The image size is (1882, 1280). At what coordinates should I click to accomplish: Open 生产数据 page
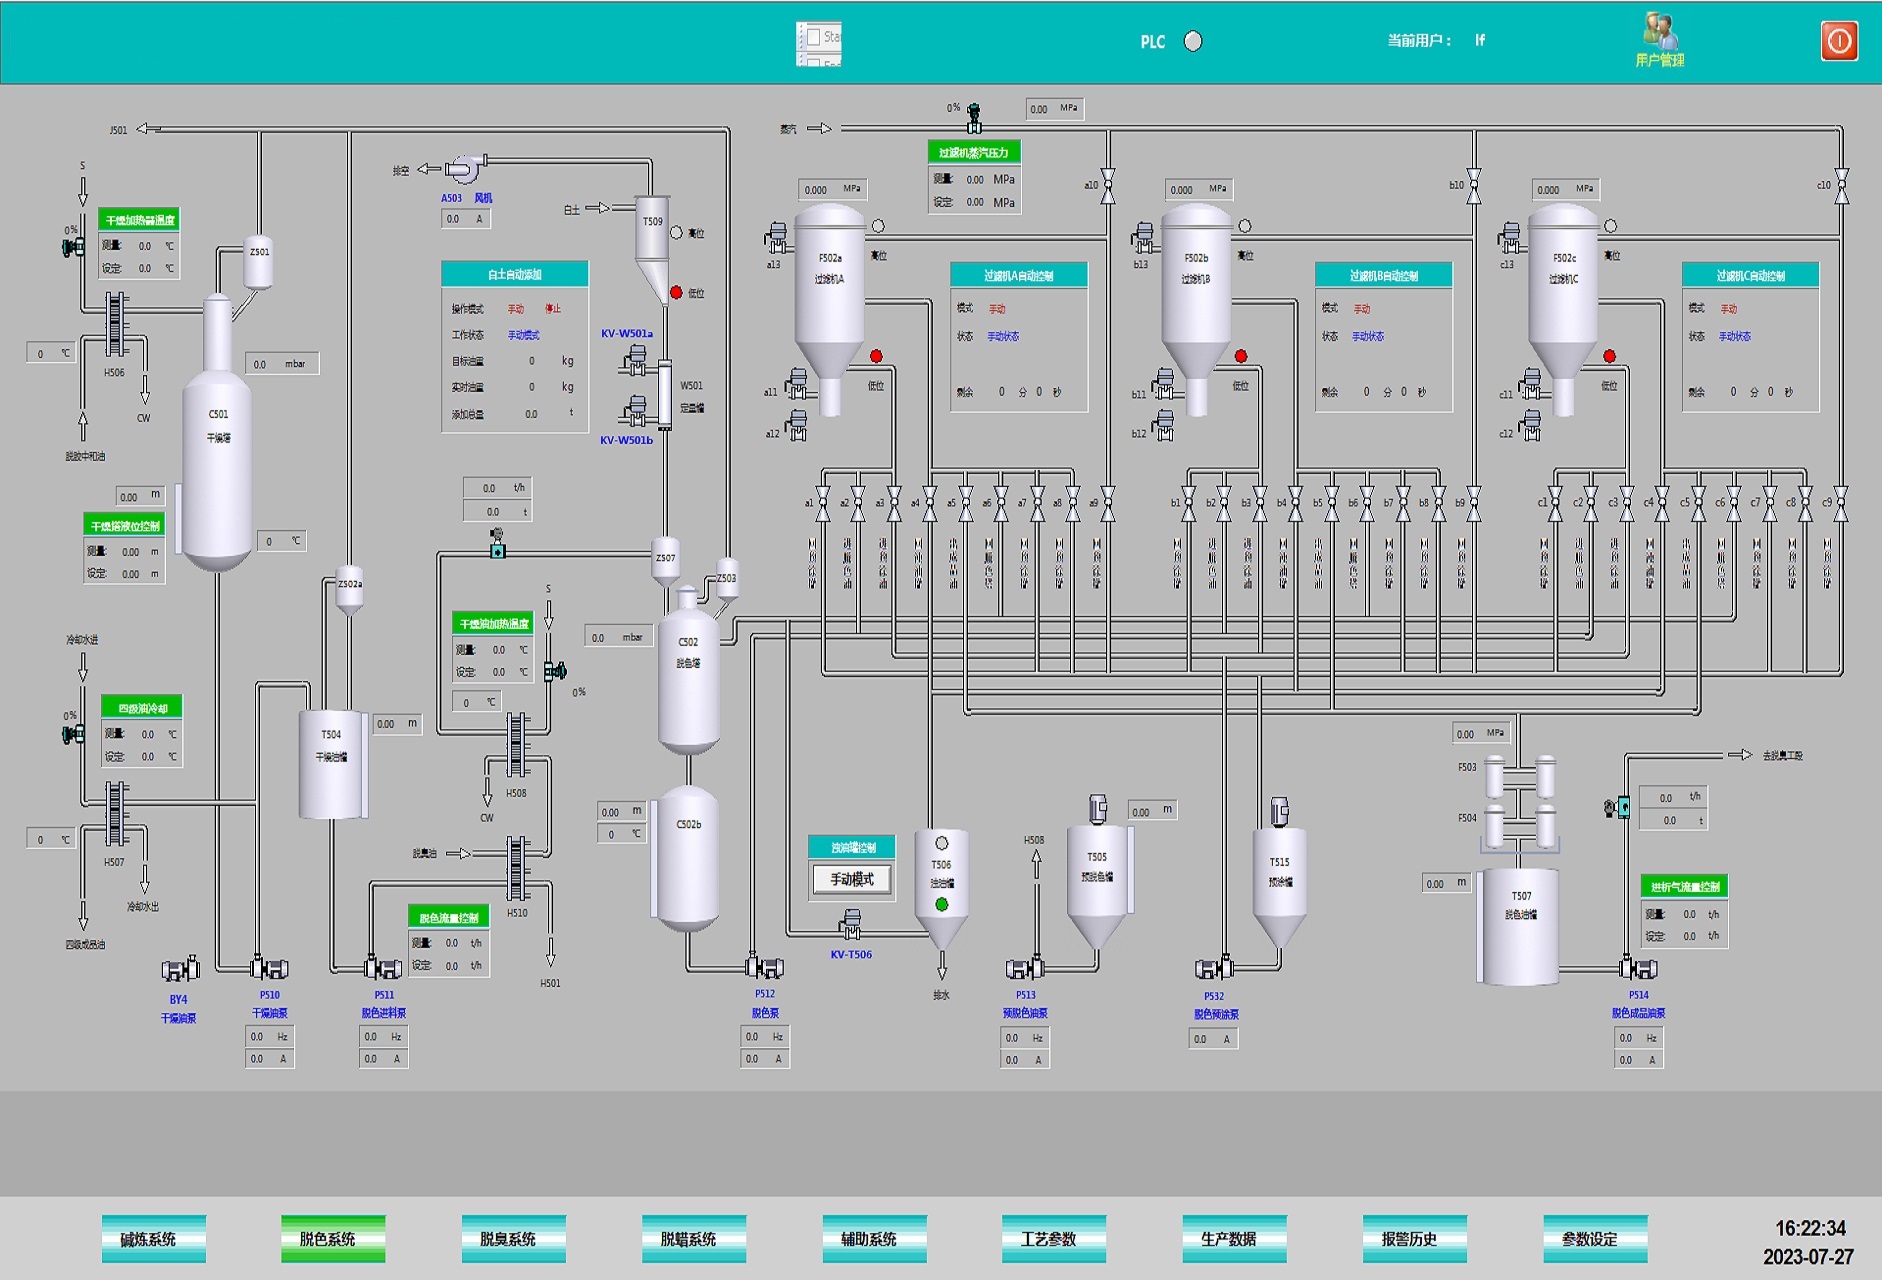[1234, 1239]
